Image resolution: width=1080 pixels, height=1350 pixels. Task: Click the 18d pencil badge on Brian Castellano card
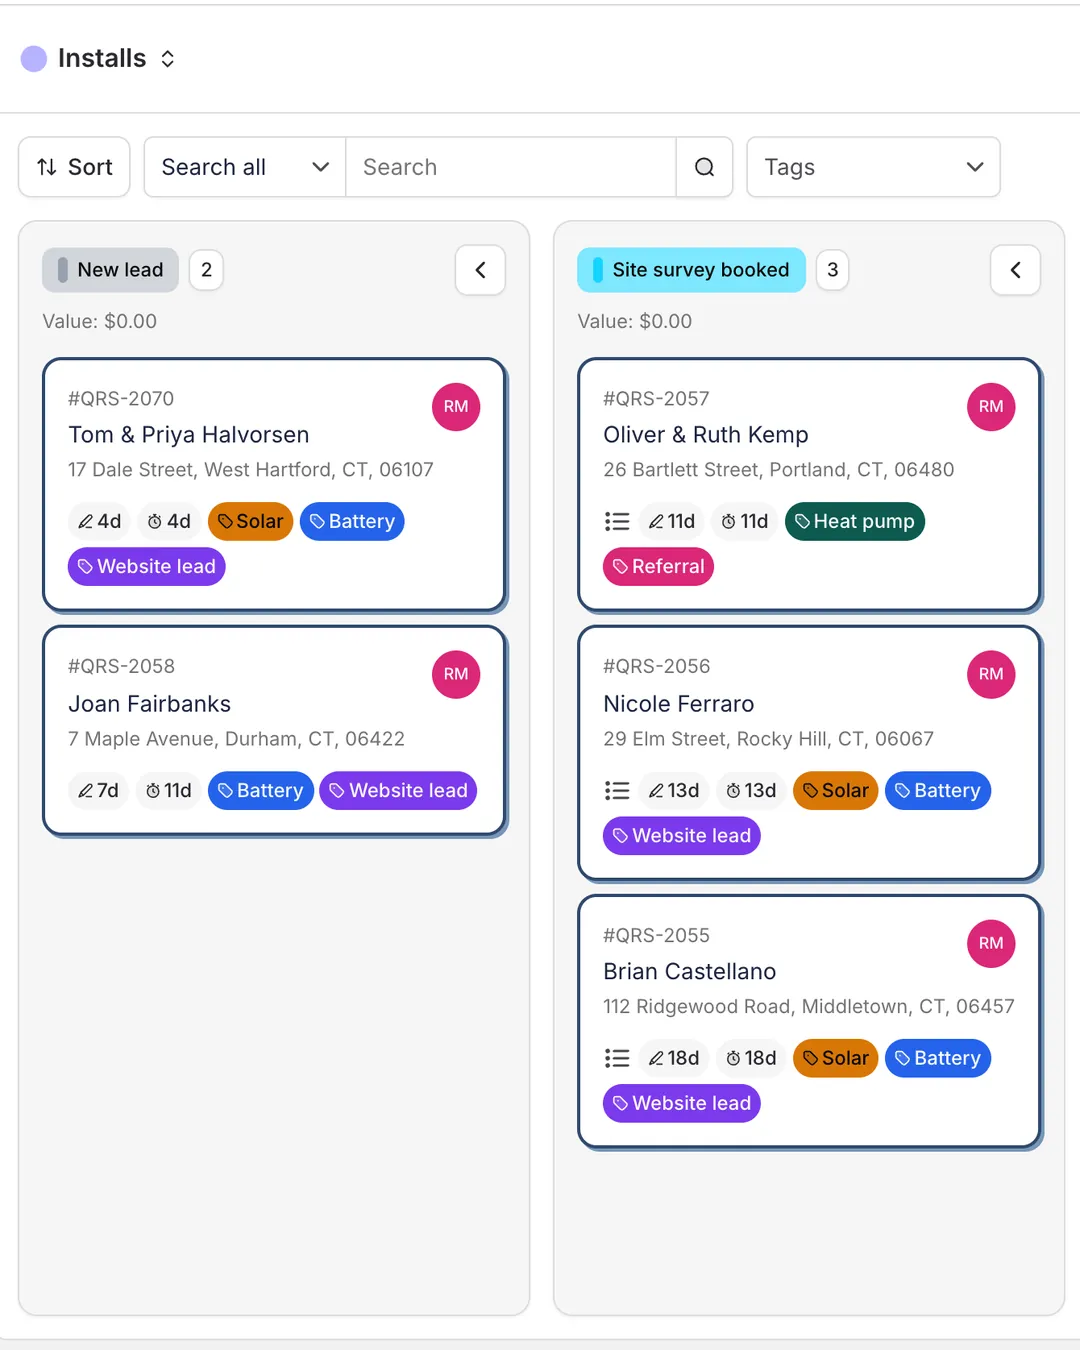click(x=674, y=1058)
